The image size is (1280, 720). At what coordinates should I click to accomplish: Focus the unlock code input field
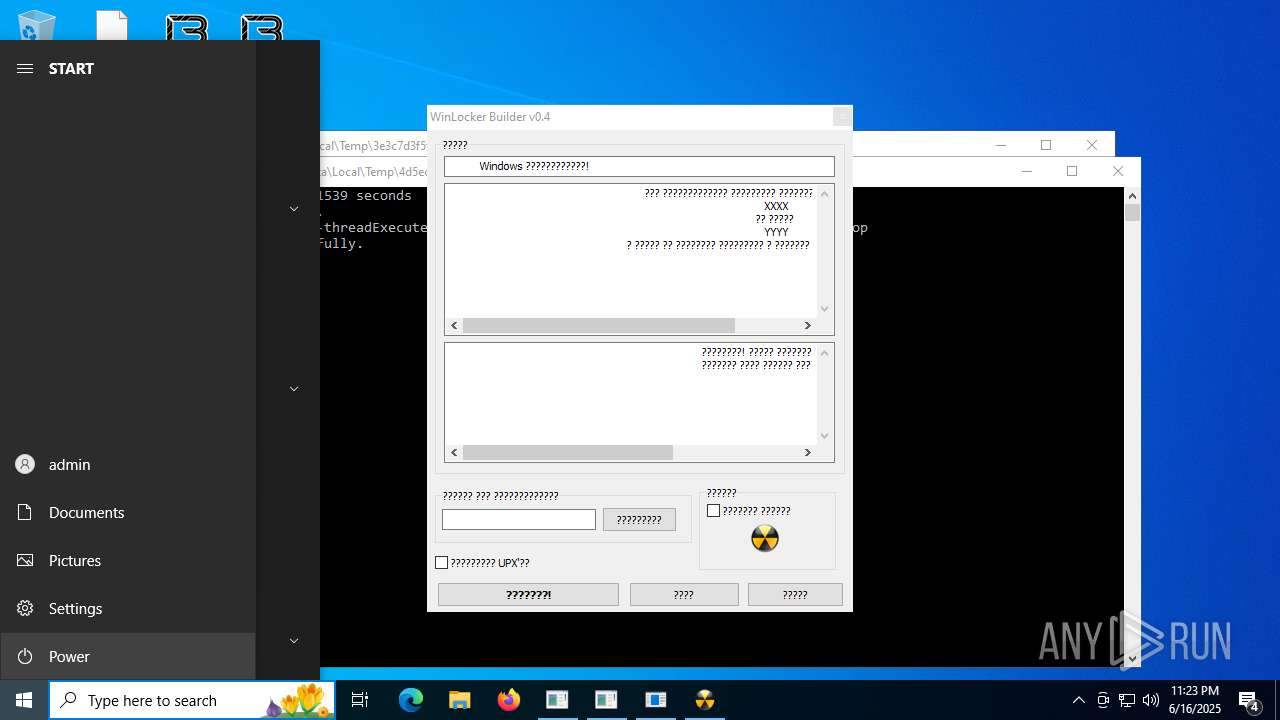(x=519, y=520)
